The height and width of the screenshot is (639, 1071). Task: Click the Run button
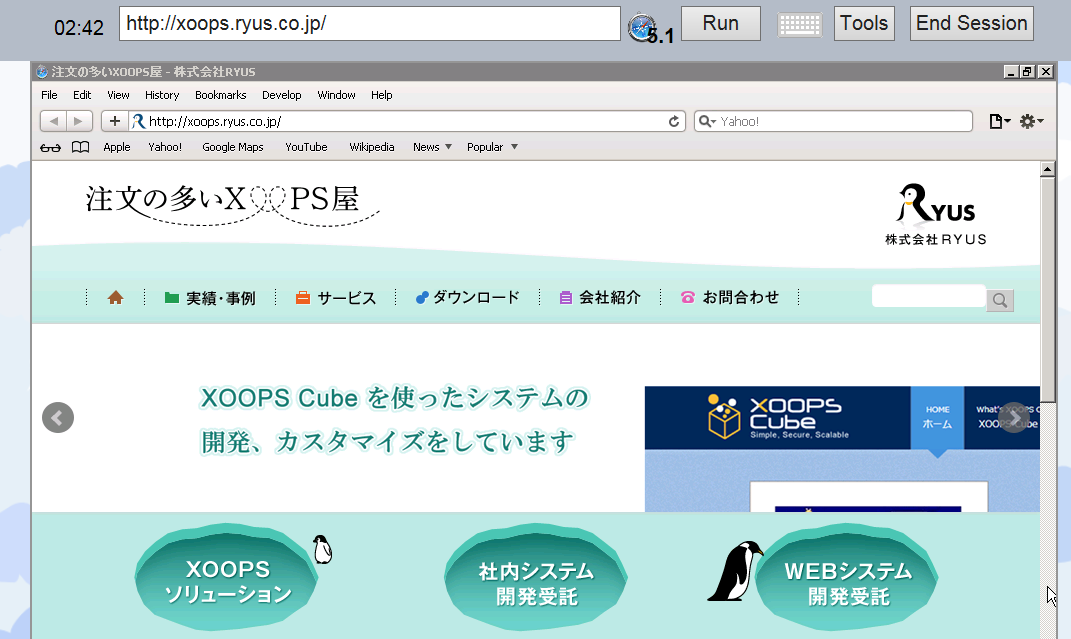pyautogui.click(x=721, y=24)
